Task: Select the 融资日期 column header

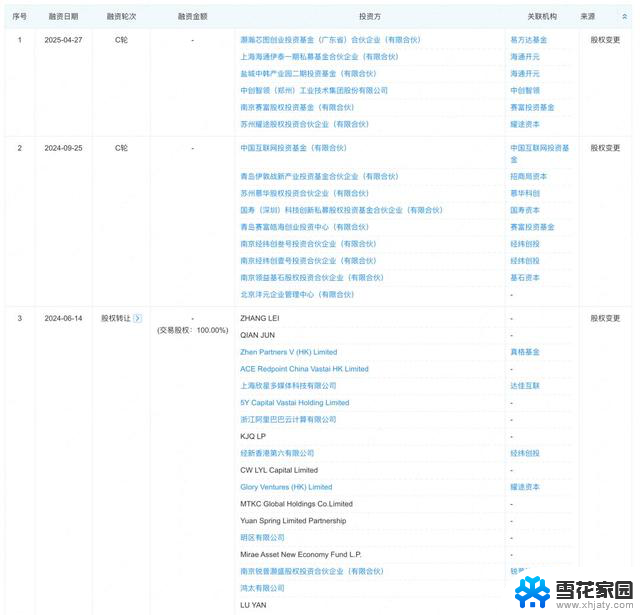Action: coord(63,16)
